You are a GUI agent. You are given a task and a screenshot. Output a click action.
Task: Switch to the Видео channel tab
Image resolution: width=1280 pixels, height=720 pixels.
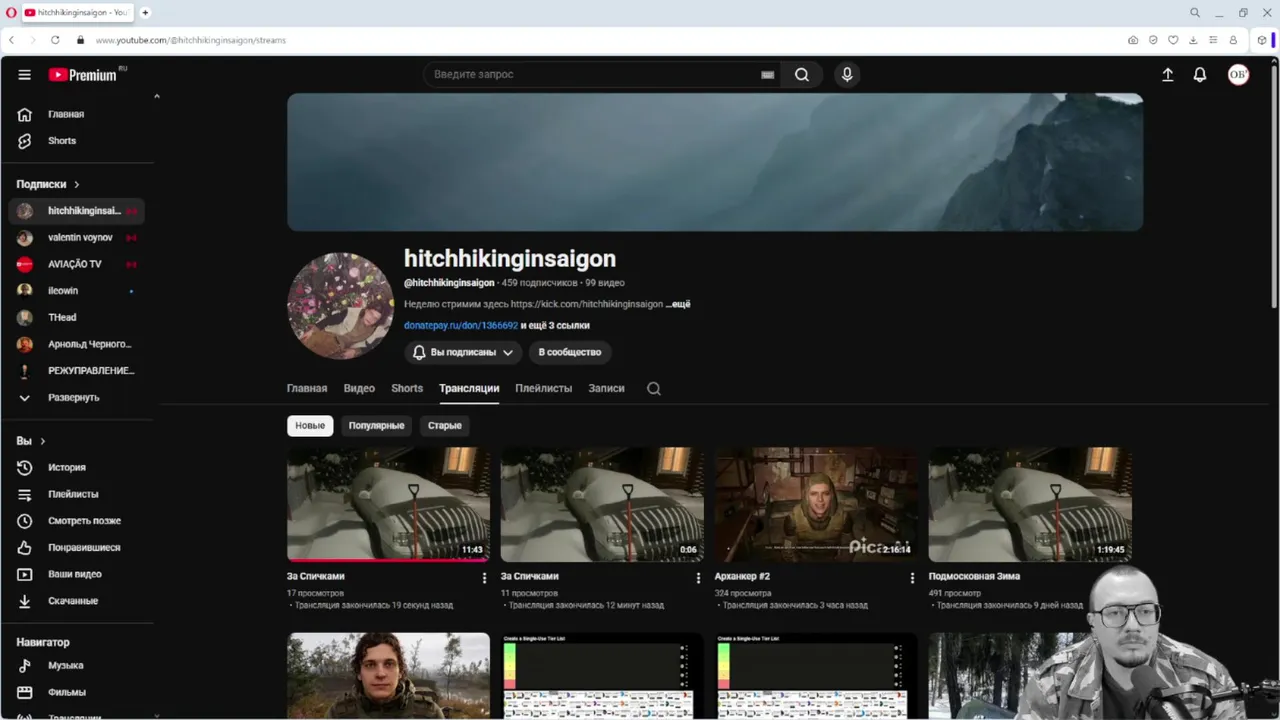point(359,388)
